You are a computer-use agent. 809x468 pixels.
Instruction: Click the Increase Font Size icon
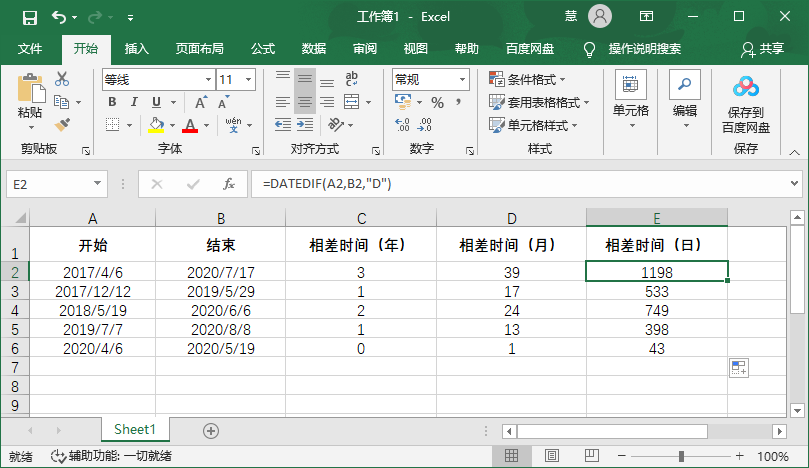click(x=201, y=102)
